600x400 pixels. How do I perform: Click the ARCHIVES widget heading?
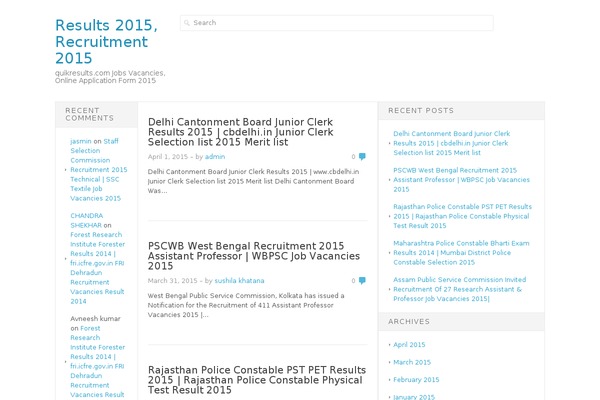pyautogui.click(x=409, y=322)
